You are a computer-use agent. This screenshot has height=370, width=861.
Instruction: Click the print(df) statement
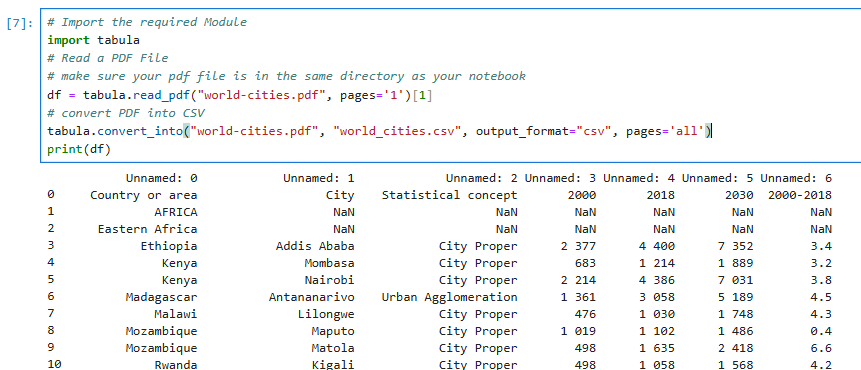tap(79, 149)
